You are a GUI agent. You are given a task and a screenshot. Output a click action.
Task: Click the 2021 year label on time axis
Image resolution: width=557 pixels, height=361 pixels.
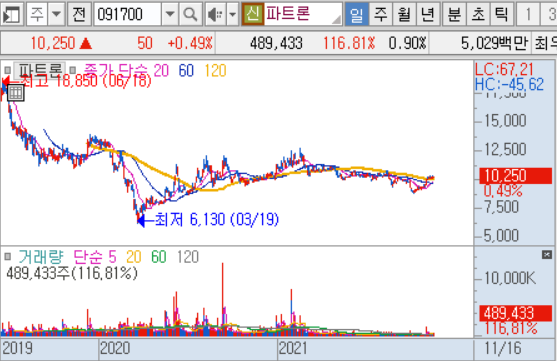coord(293,349)
